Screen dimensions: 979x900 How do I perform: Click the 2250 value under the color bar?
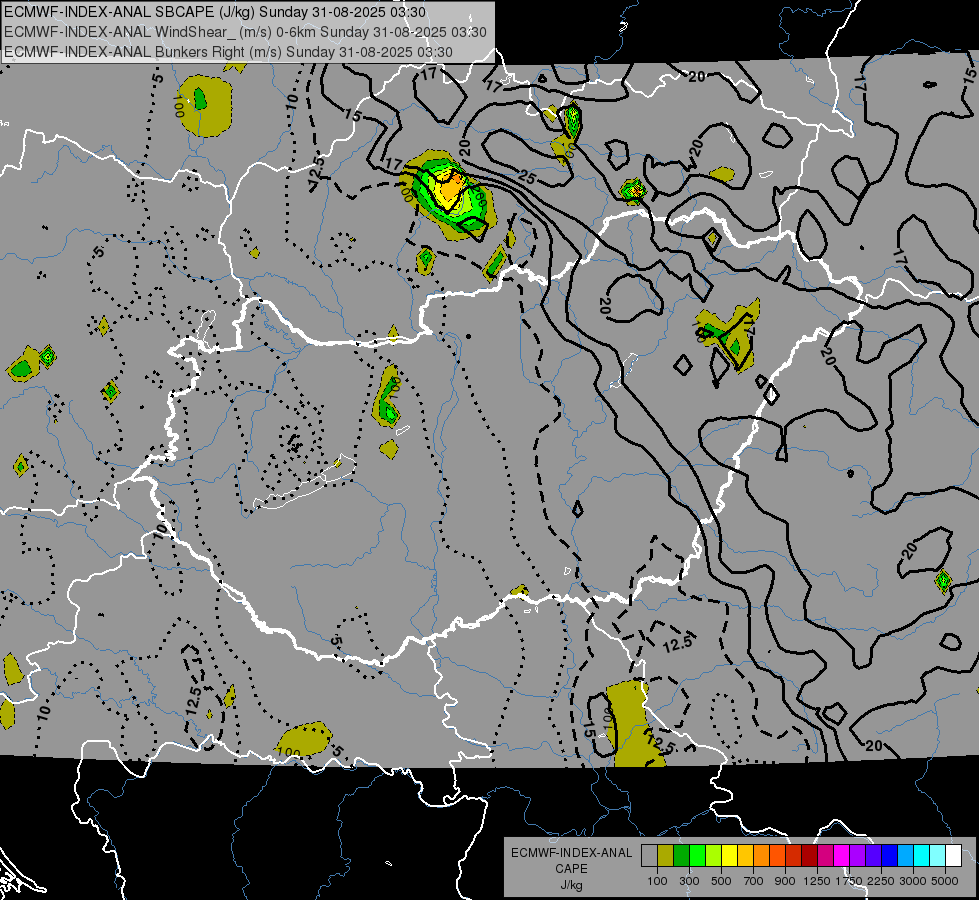[x=881, y=881]
